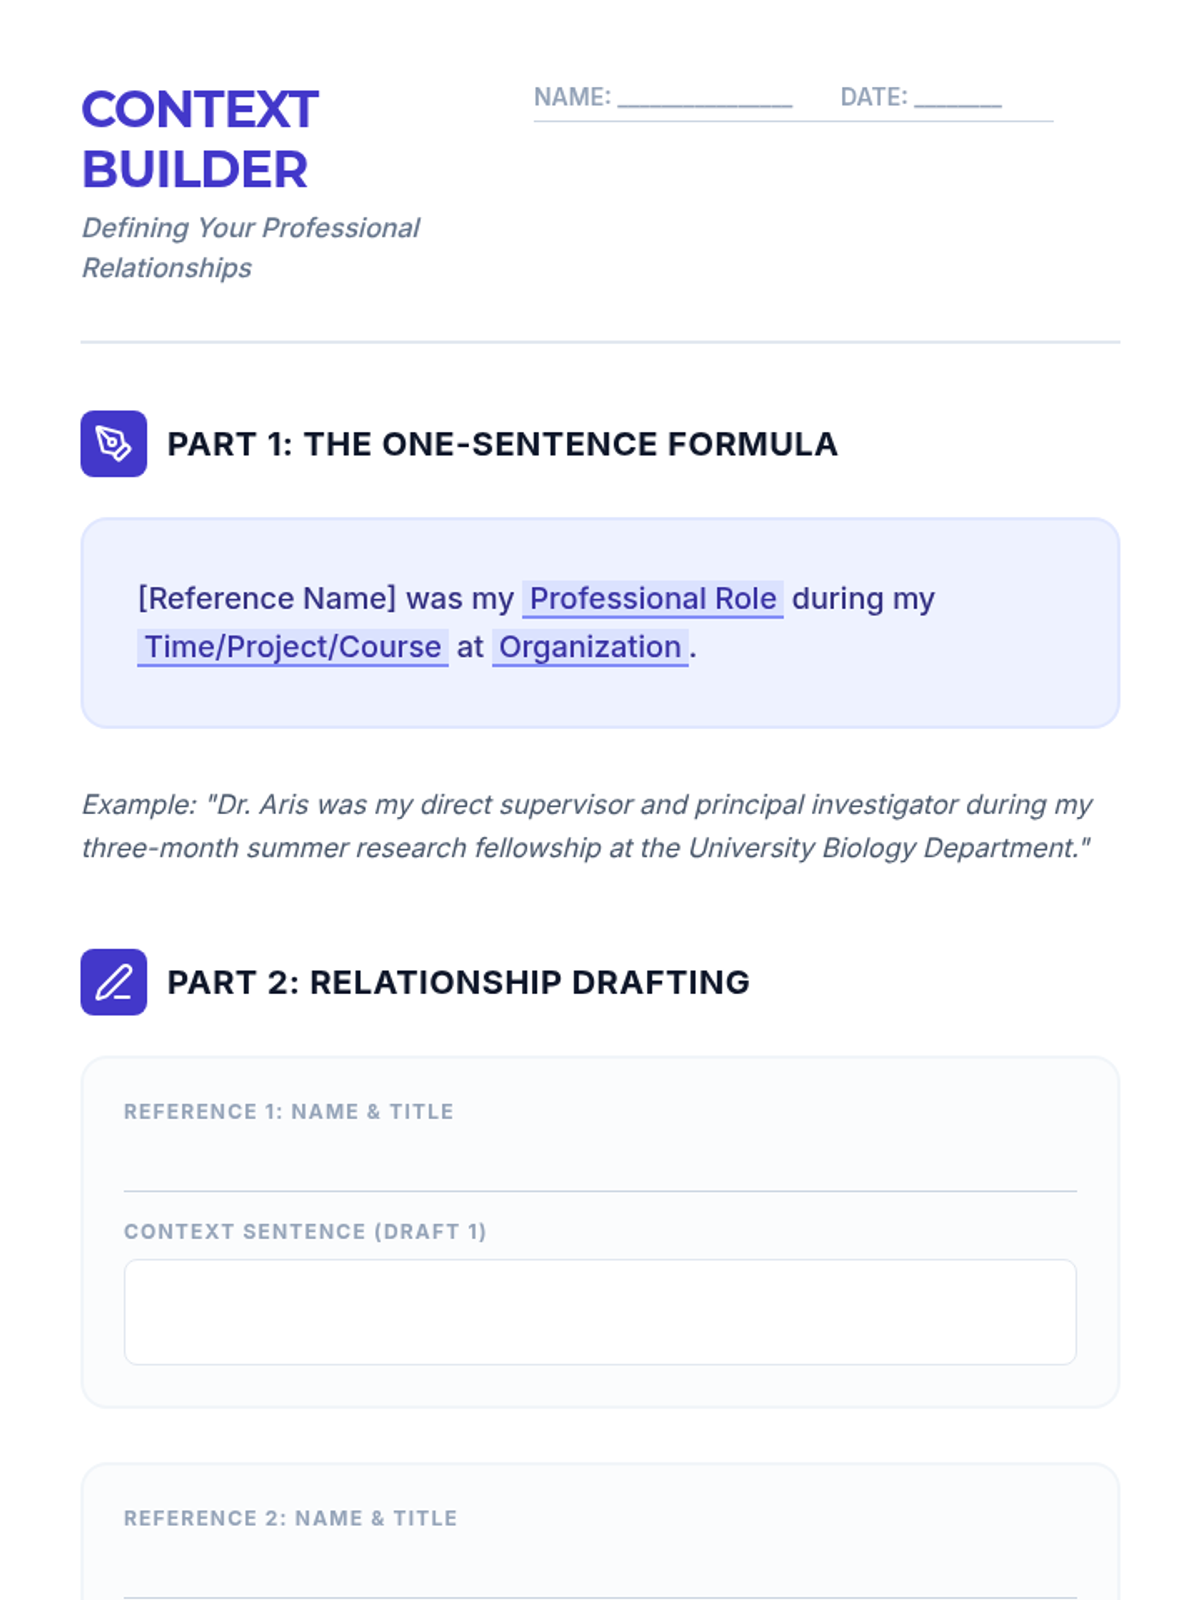This screenshot has width=1200, height=1600.
Task: Click the Reference 1: Name & Title label
Action: tap(289, 1112)
